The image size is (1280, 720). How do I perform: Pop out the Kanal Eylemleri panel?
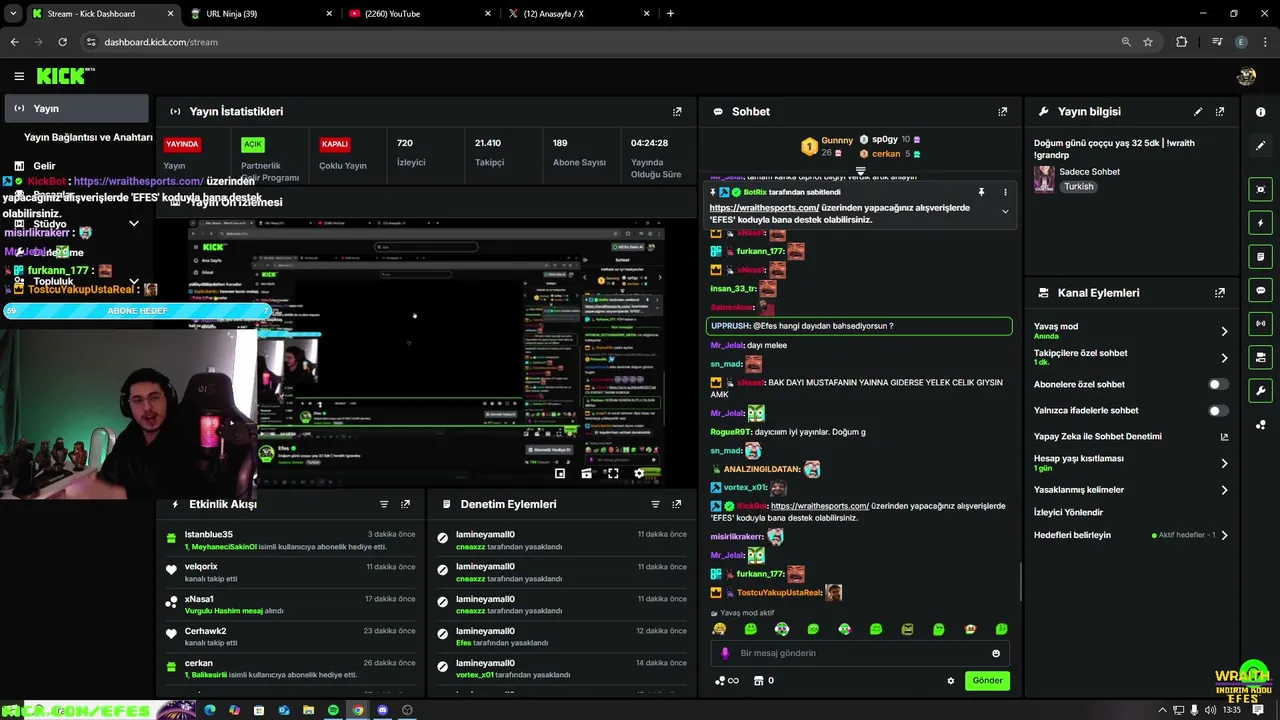pyautogui.click(x=1220, y=293)
